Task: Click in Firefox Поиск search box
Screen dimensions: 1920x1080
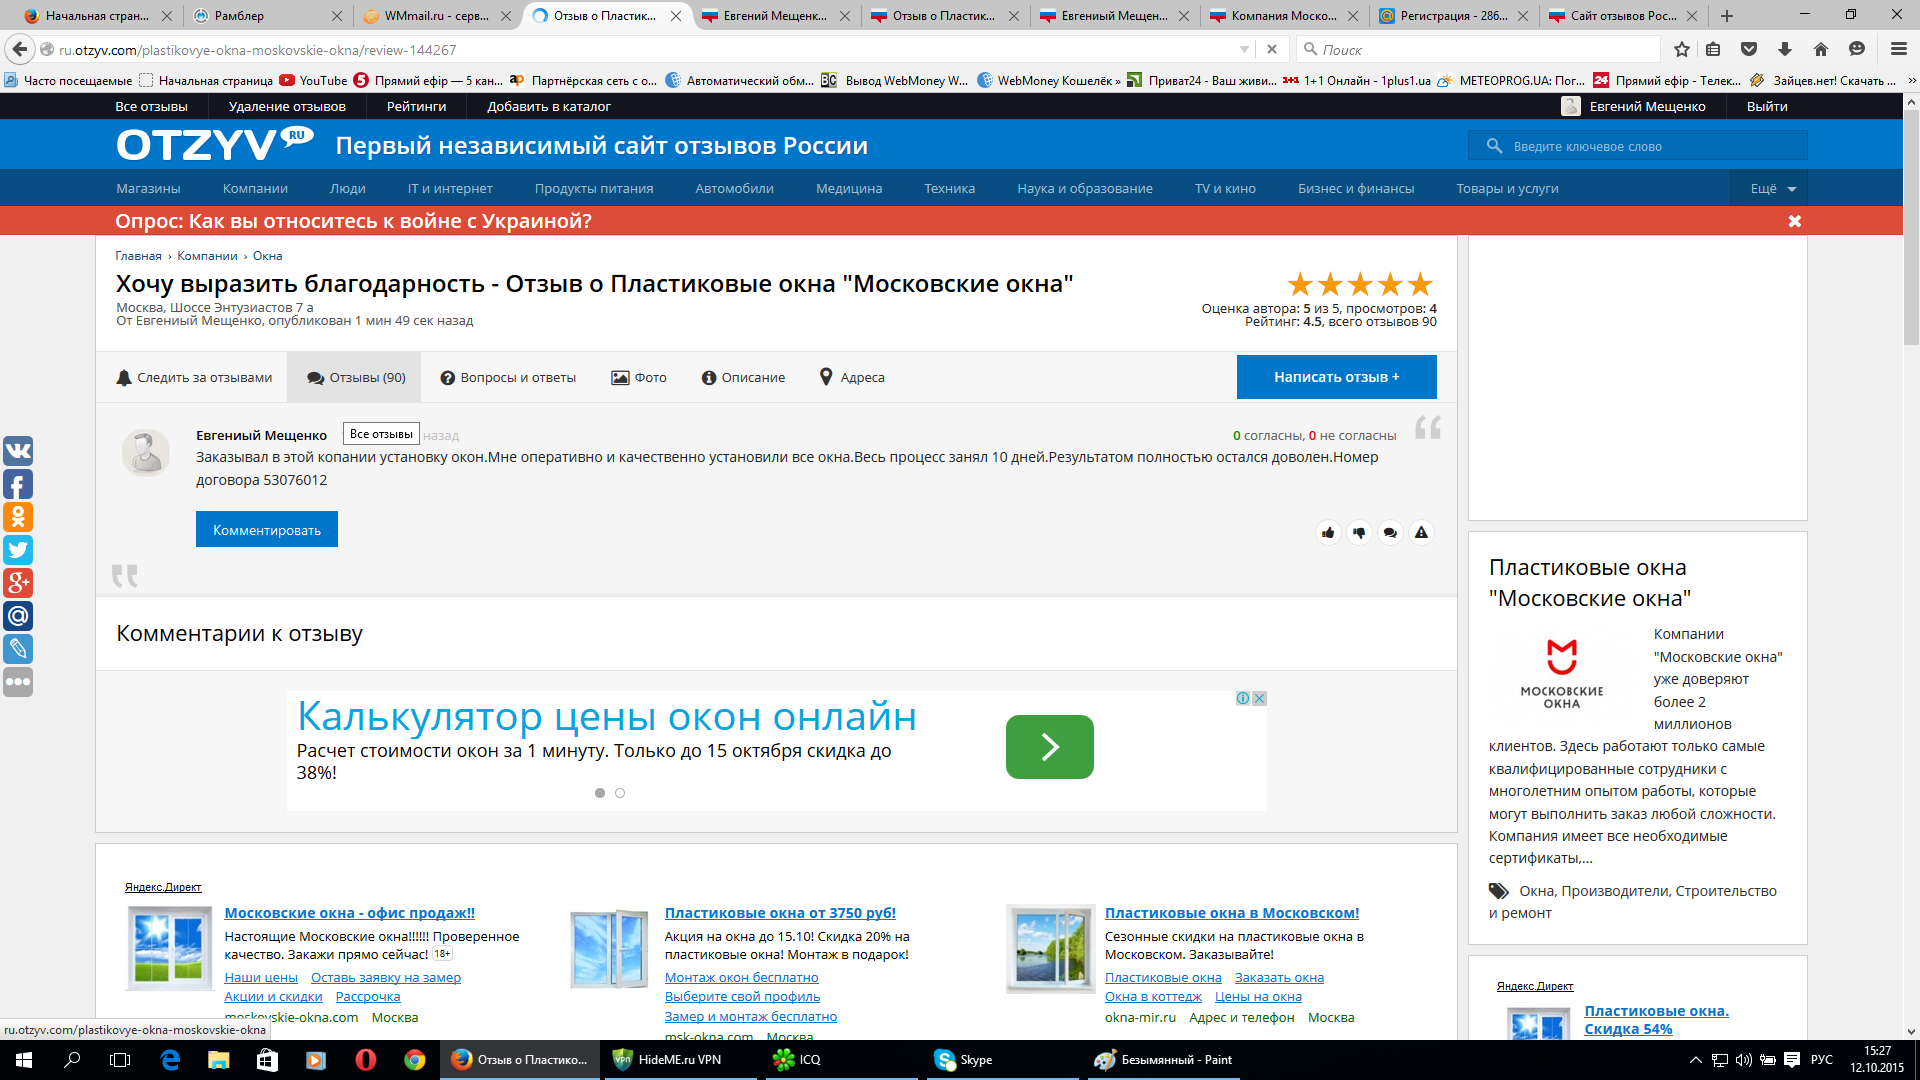Action: point(1479,49)
